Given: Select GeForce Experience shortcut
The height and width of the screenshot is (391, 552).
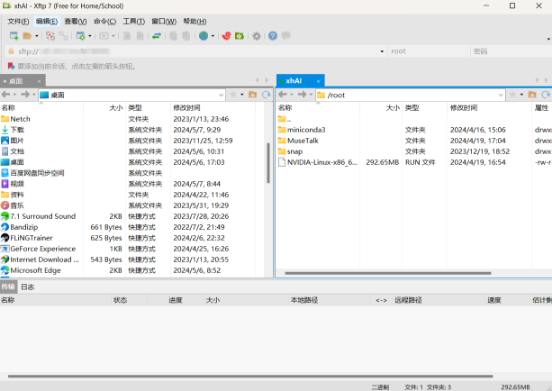Looking at the screenshot, I should coord(39,249).
